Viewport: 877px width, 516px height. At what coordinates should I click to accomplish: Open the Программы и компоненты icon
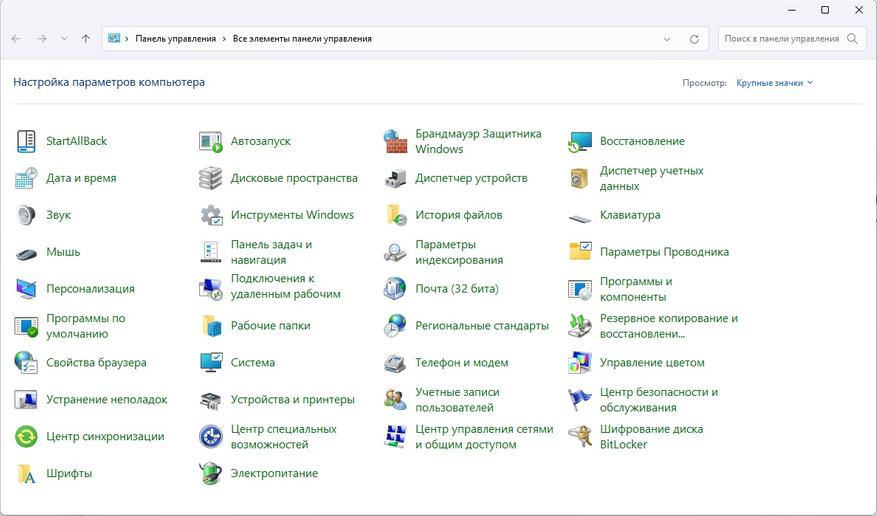pos(580,290)
